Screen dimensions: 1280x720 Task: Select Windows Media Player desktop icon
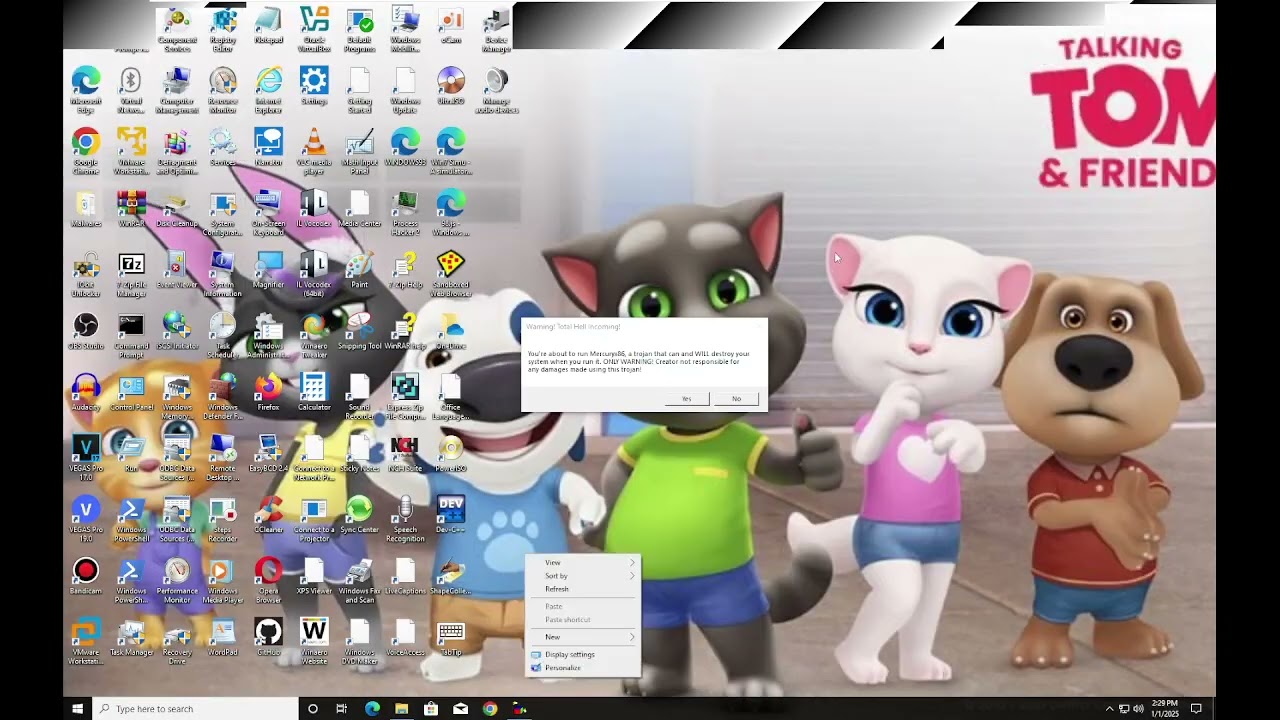click(223, 579)
